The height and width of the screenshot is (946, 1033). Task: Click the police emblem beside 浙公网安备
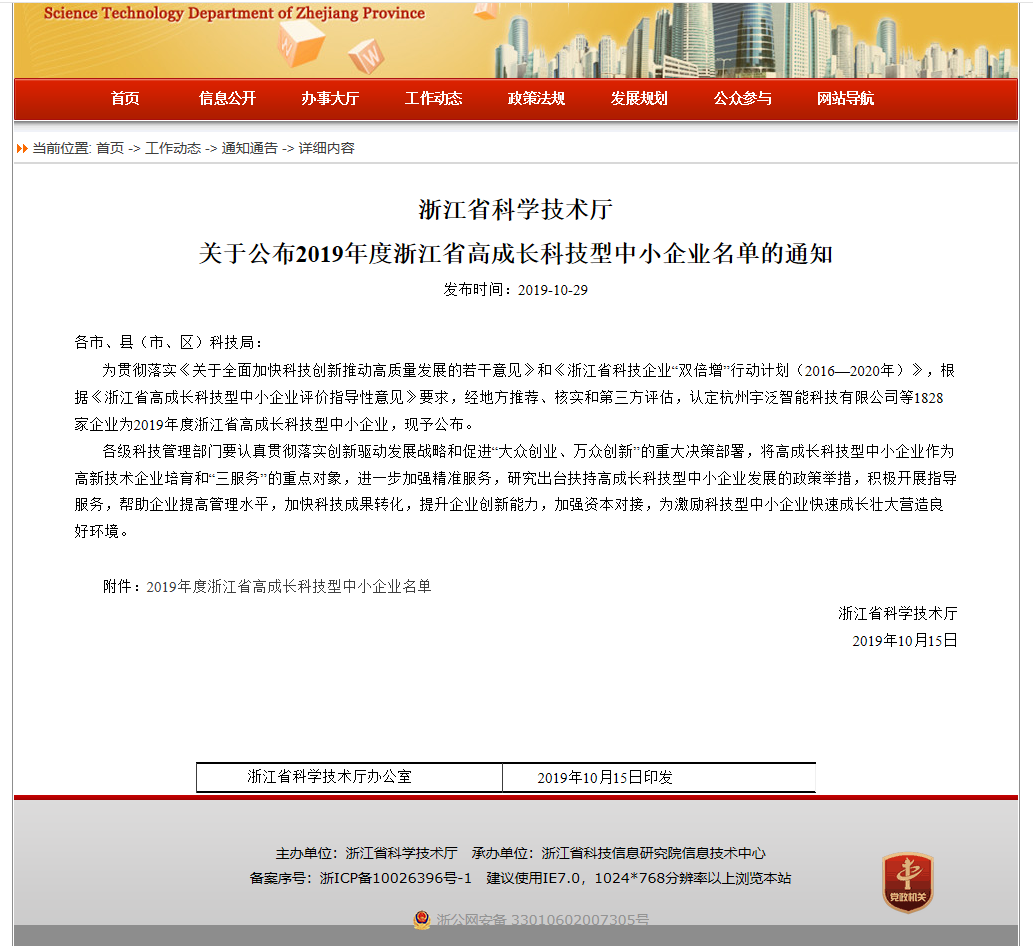[422, 919]
